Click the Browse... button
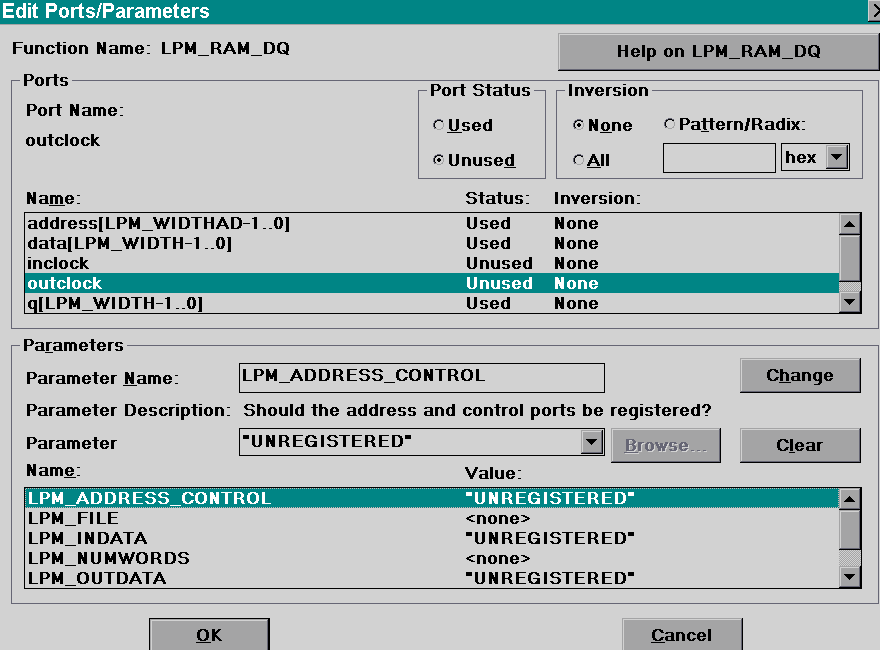The width and height of the screenshot is (880, 650). pyautogui.click(x=666, y=446)
